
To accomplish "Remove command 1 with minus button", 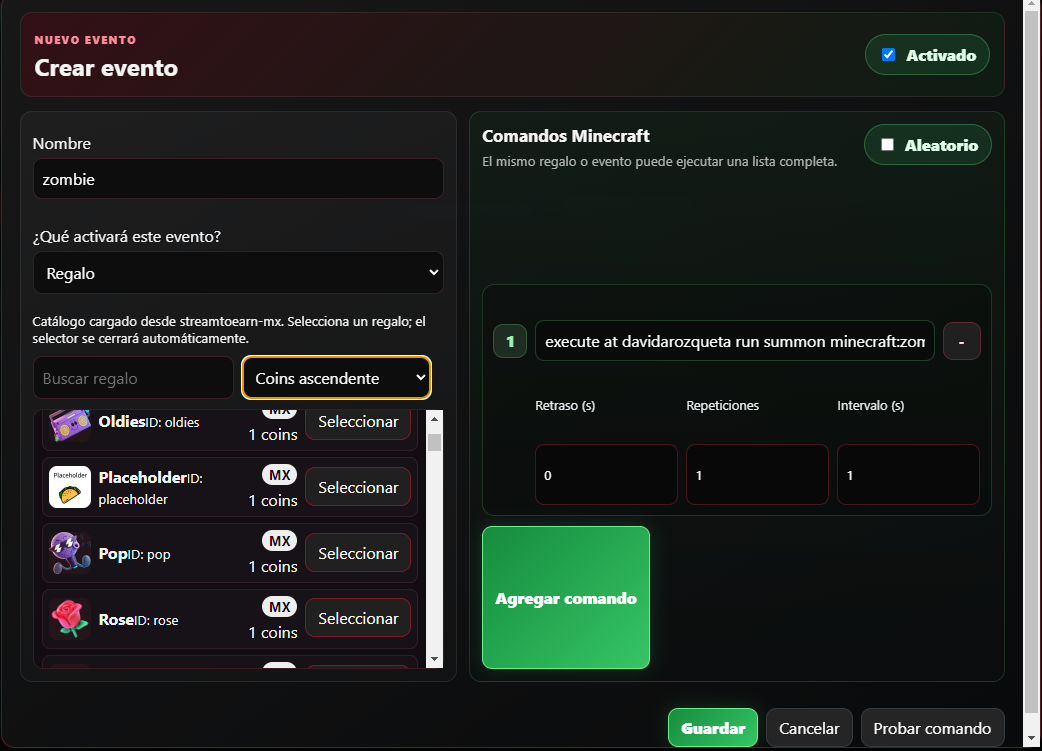I will [962, 341].
